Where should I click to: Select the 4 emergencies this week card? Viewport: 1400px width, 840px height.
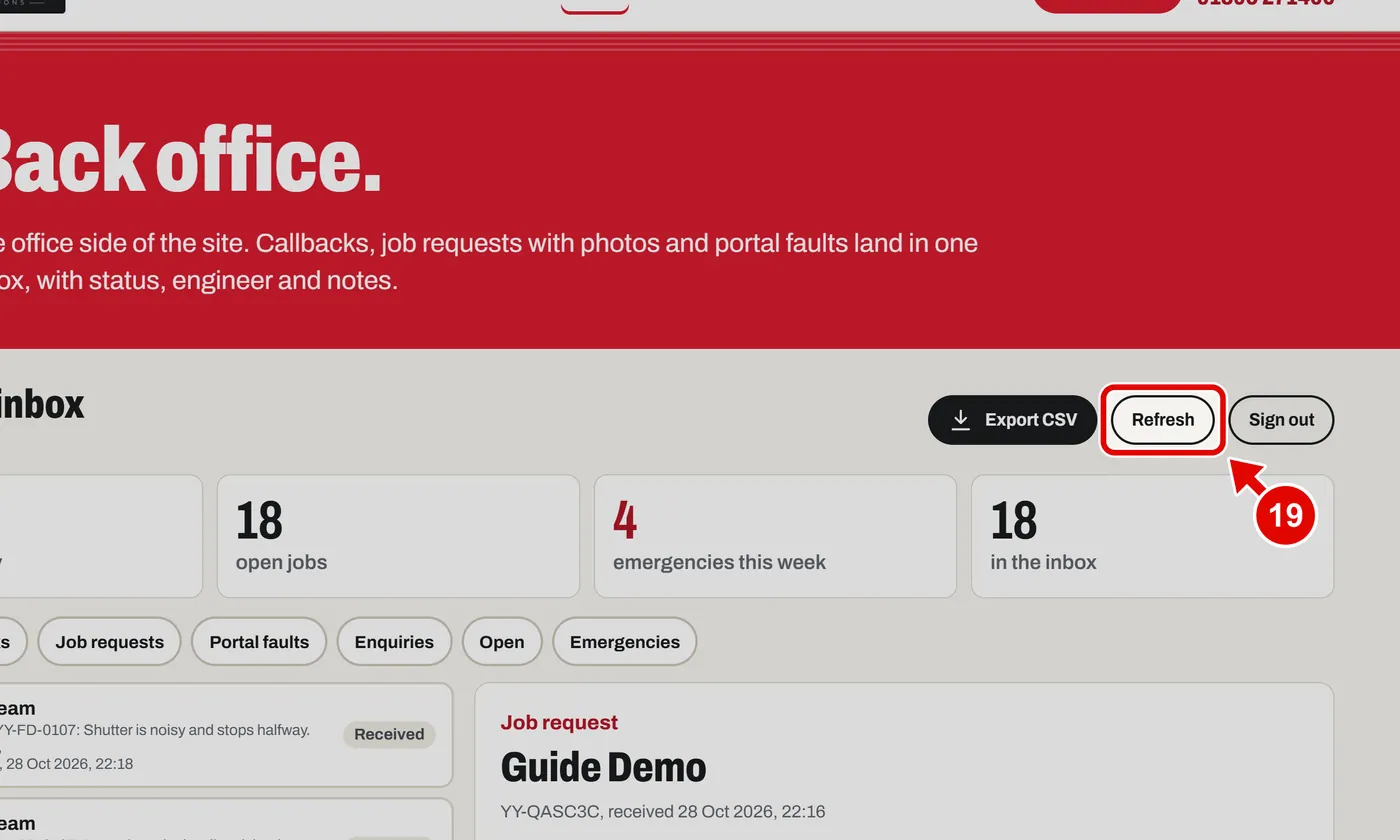775,536
